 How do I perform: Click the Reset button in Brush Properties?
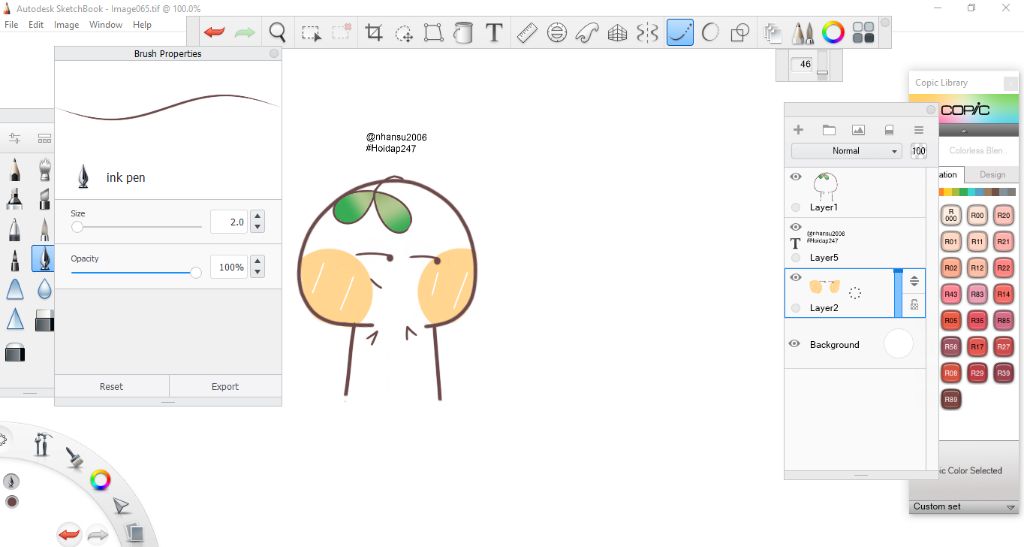coord(111,387)
